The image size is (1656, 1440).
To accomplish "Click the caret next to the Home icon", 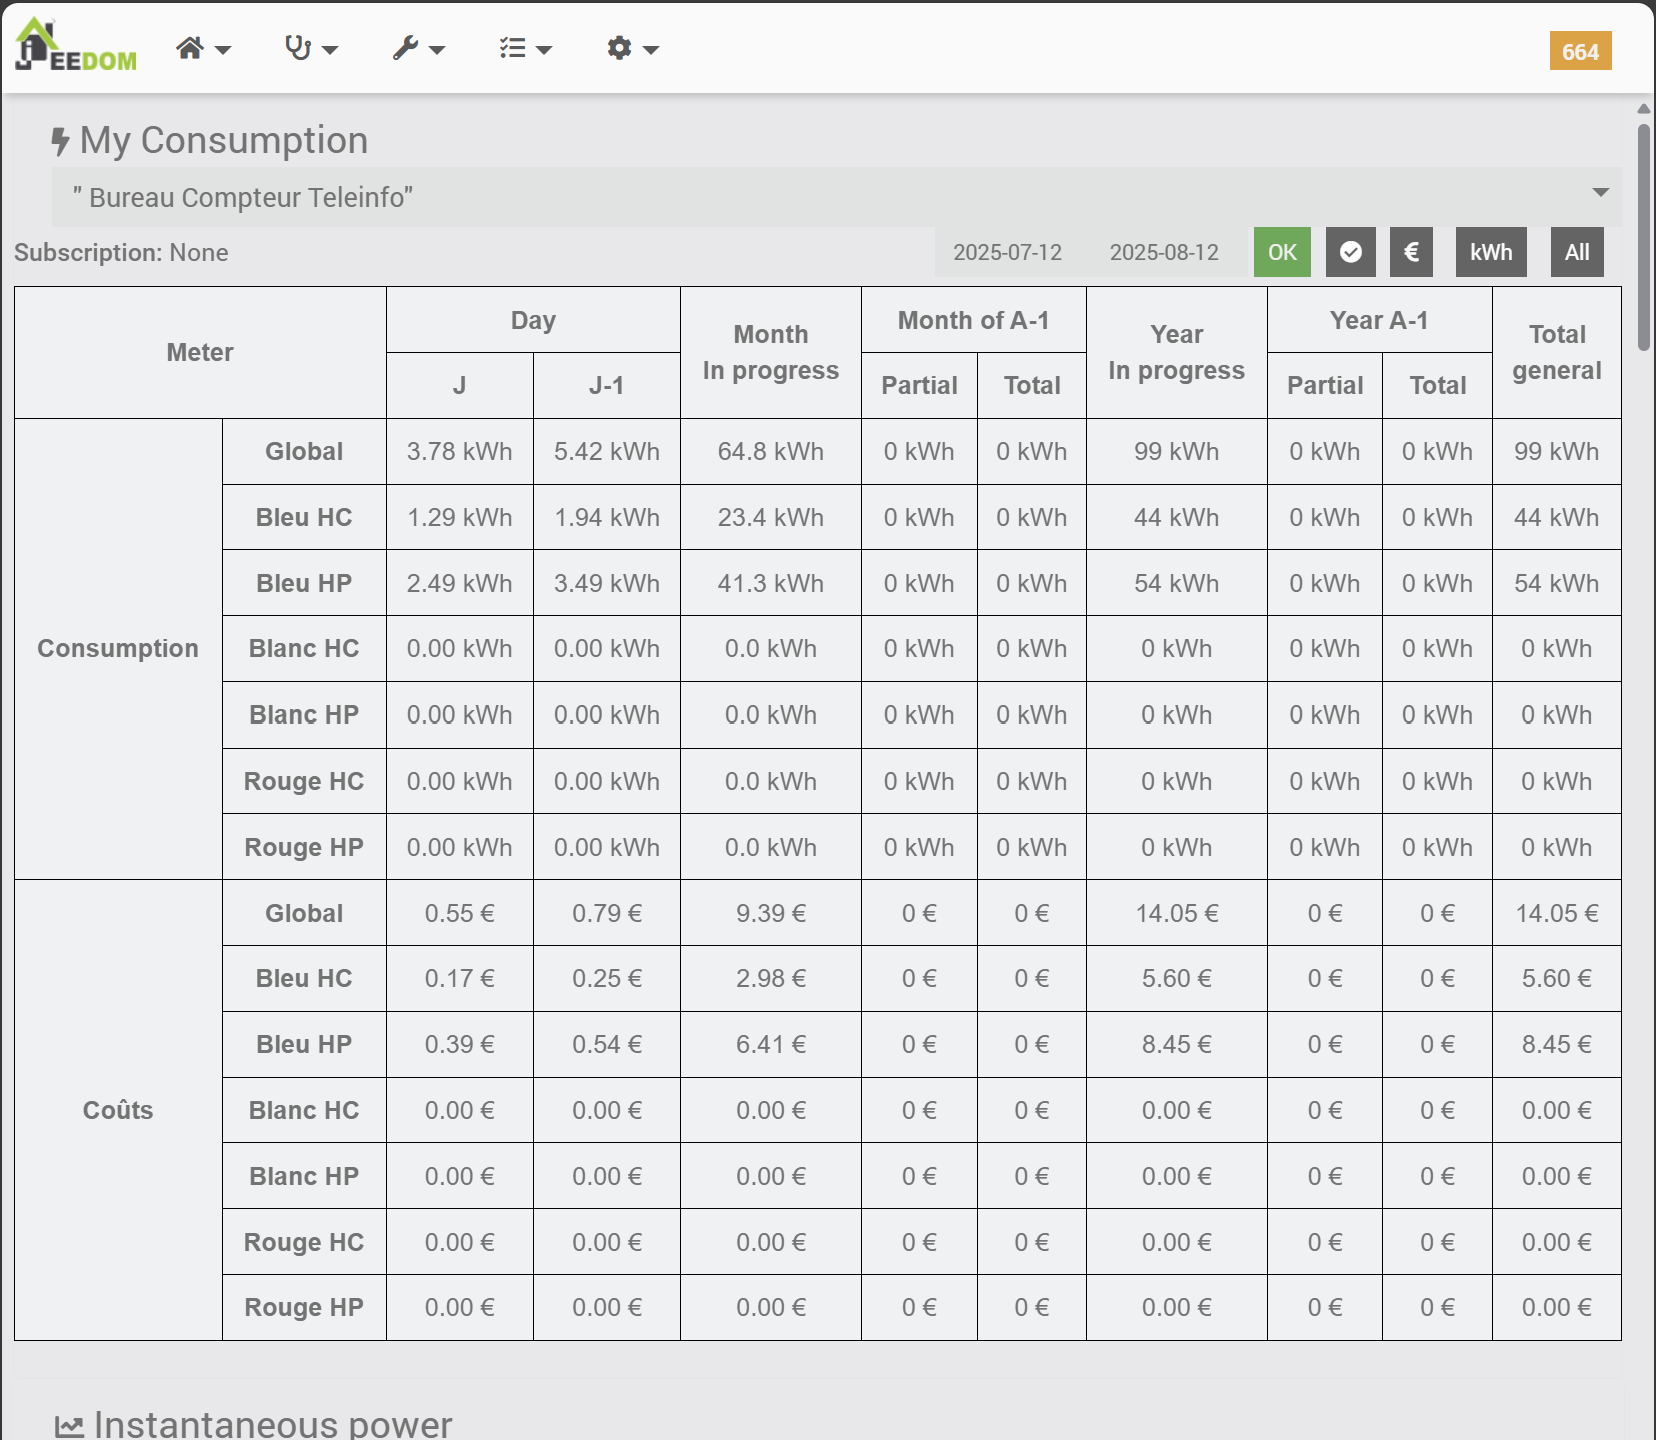I will point(224,50).
